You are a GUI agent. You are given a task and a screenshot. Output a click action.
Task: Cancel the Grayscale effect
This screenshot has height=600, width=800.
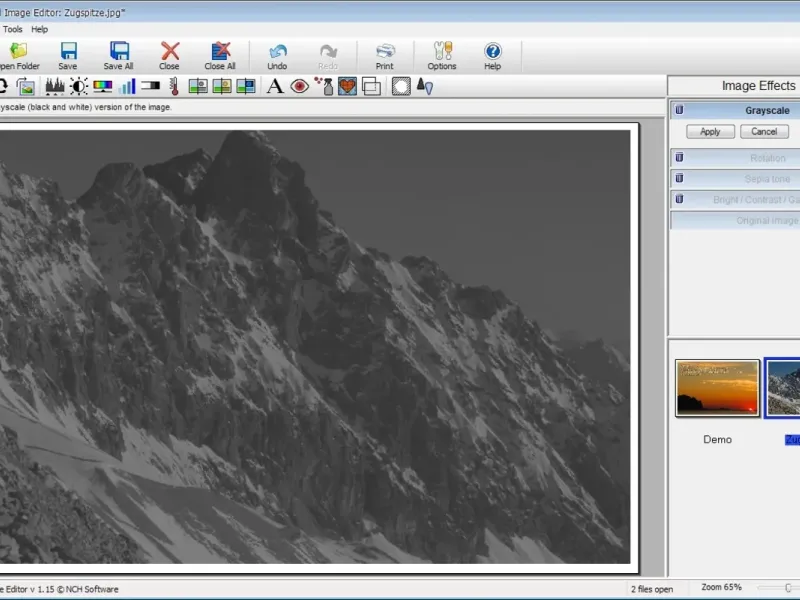tap(764, 132)
